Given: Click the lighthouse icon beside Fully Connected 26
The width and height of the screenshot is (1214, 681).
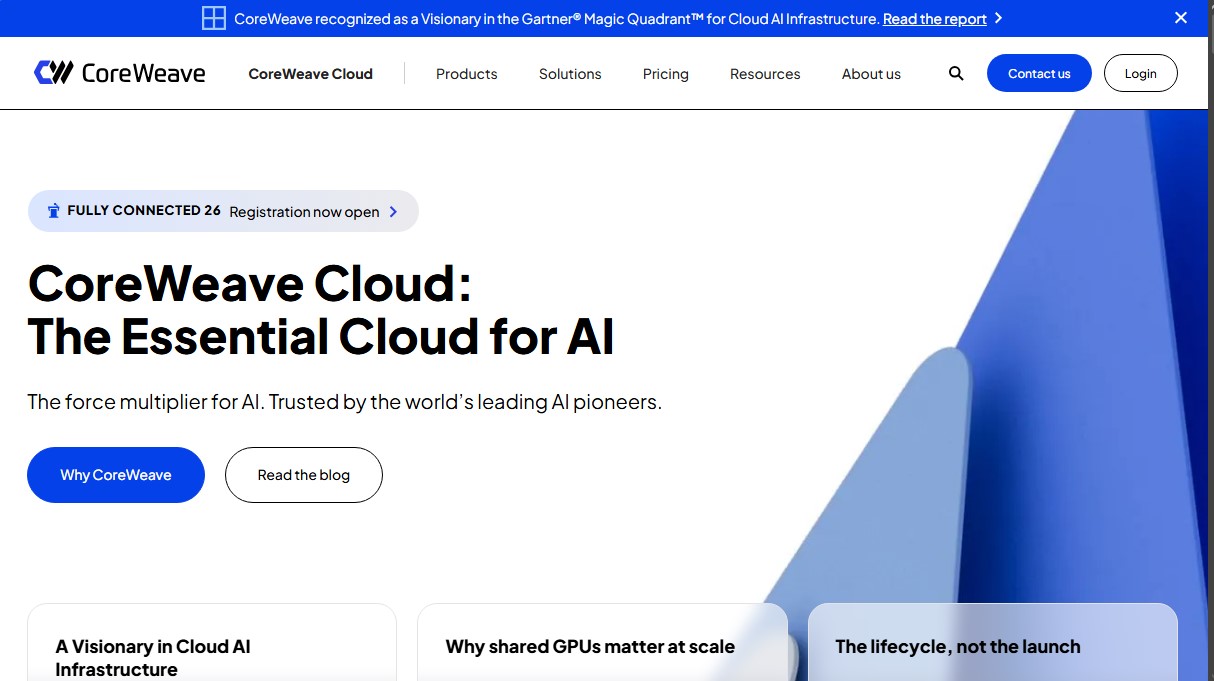Looking at the screenshot, I should tap(54, 211).
